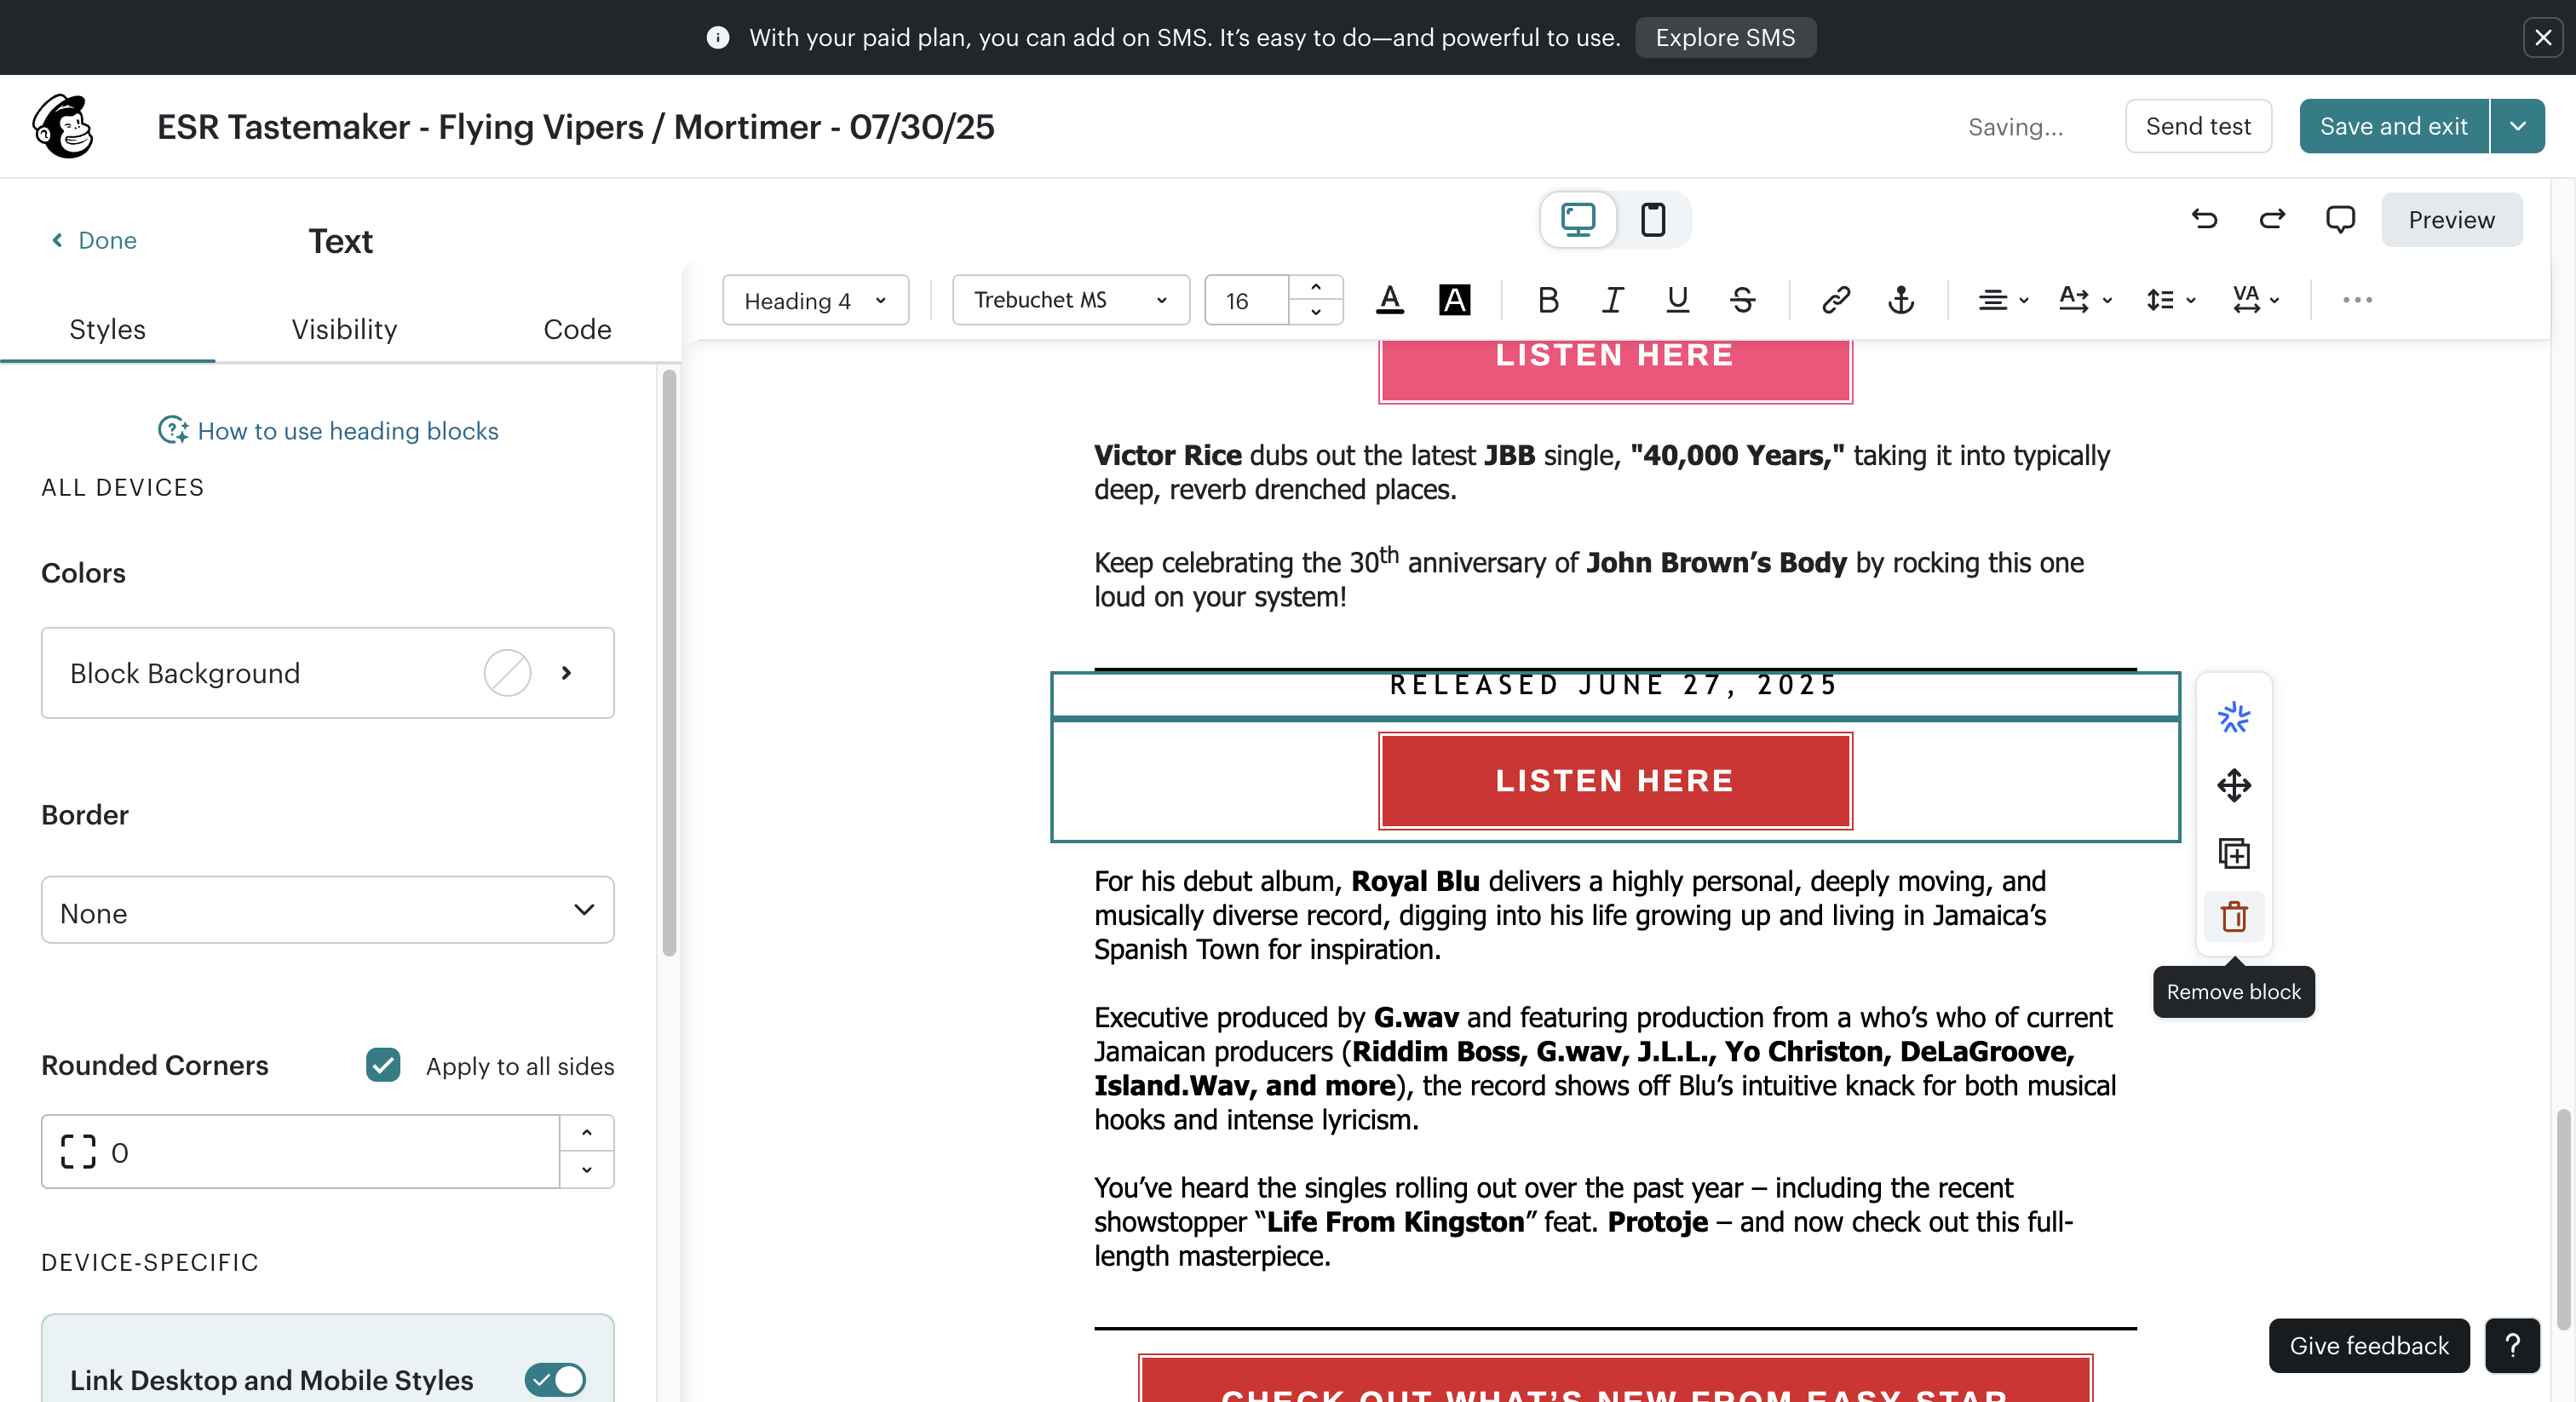This screenshot has height=1402, width=2576.
Task: Switch to the Styles tab
Action: click(x=107, y=329)
